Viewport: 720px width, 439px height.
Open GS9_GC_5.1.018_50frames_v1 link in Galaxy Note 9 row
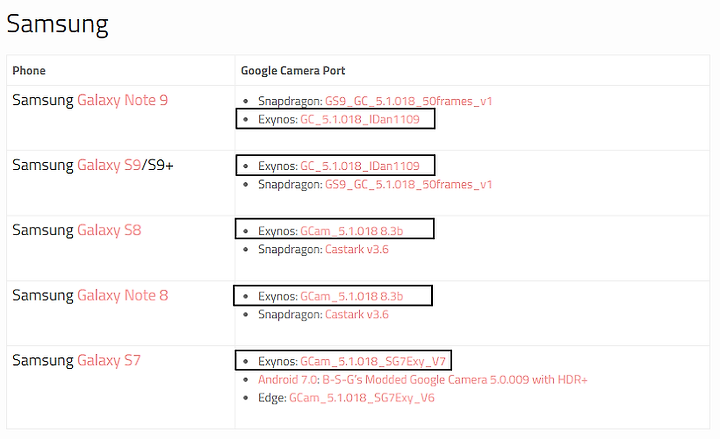point(409,101)
